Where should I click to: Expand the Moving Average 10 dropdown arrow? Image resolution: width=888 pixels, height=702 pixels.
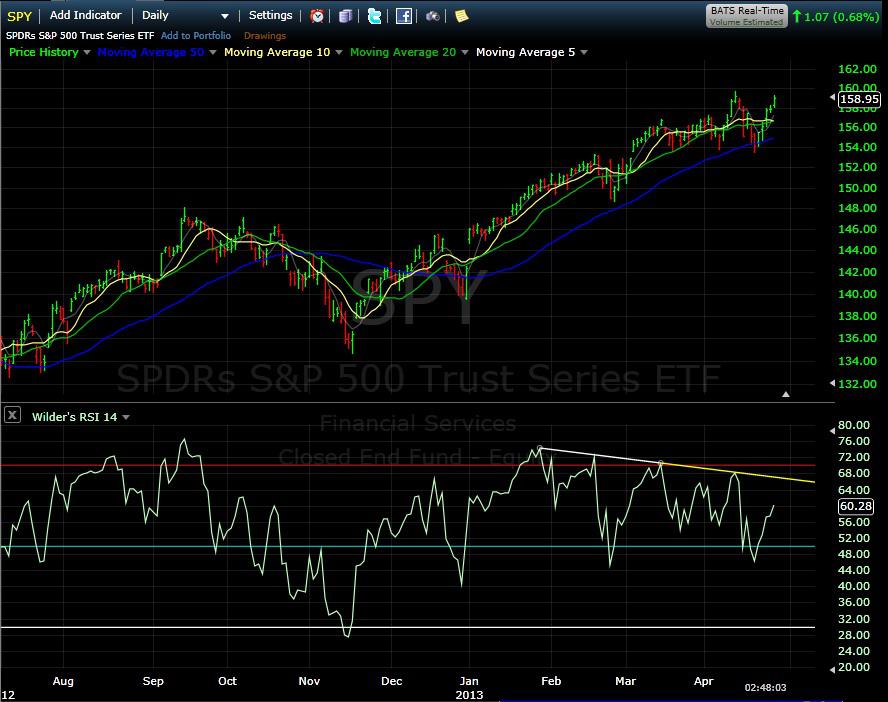[339, 52]
